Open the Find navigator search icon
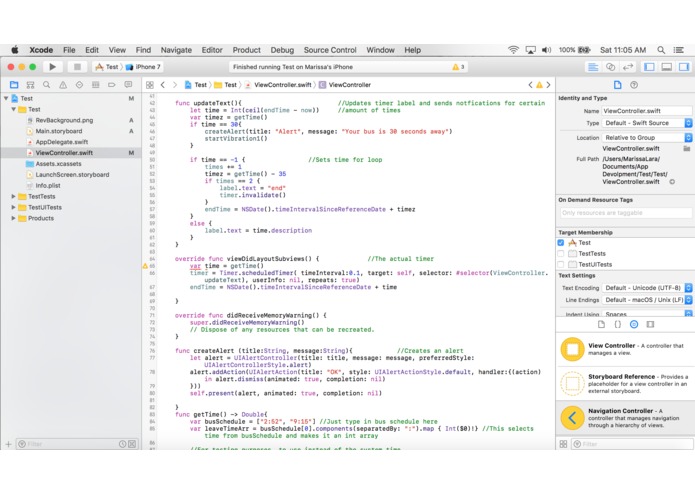Viewport: 695px width, 494px height. (46, 85)
